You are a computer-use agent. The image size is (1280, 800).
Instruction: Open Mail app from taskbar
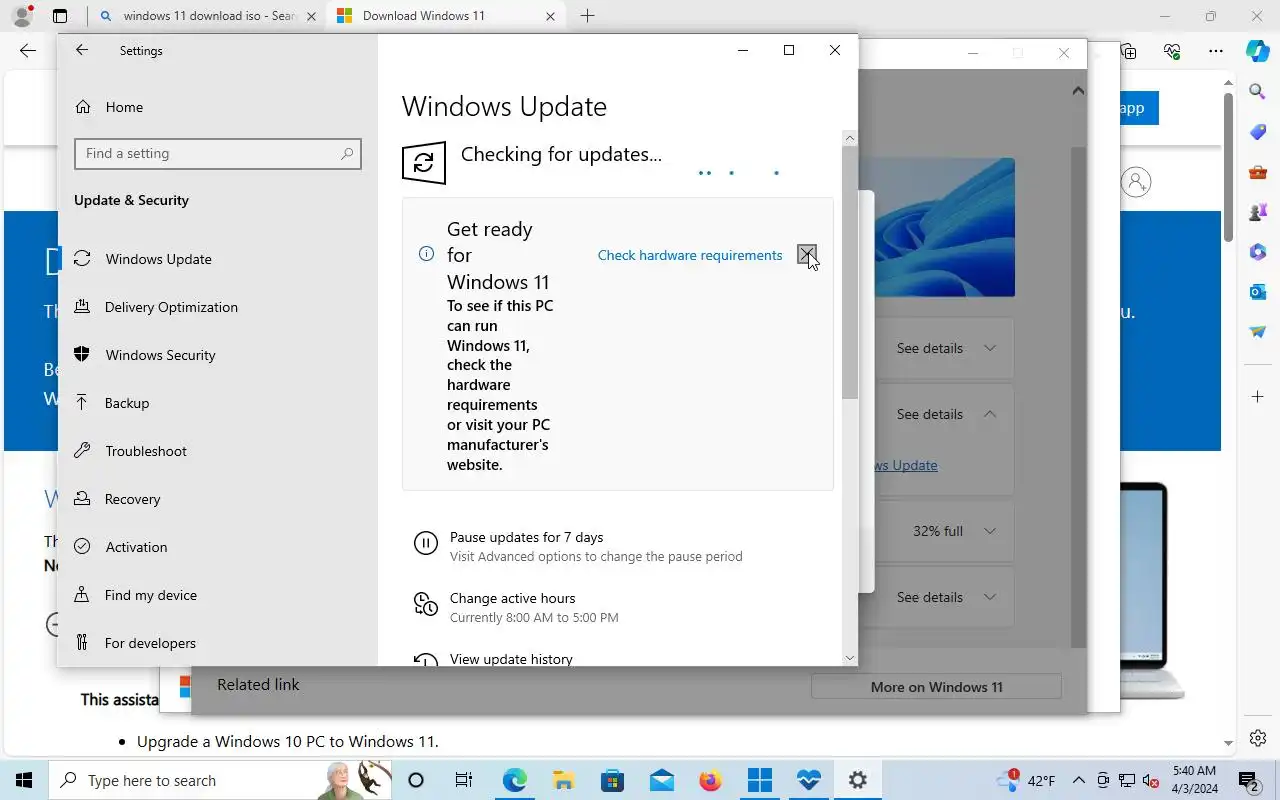click(661, 780)
